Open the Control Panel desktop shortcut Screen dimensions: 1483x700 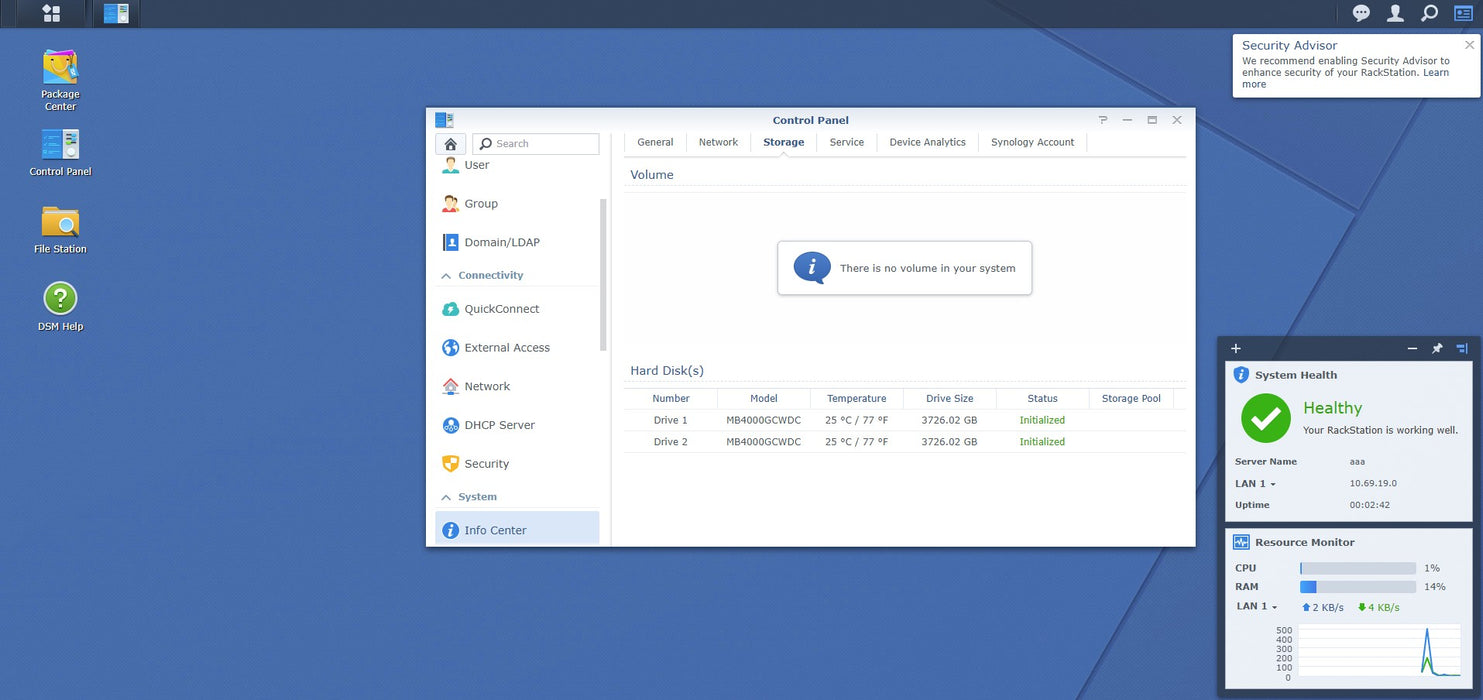pyautogui.click(x=60, y=153)
